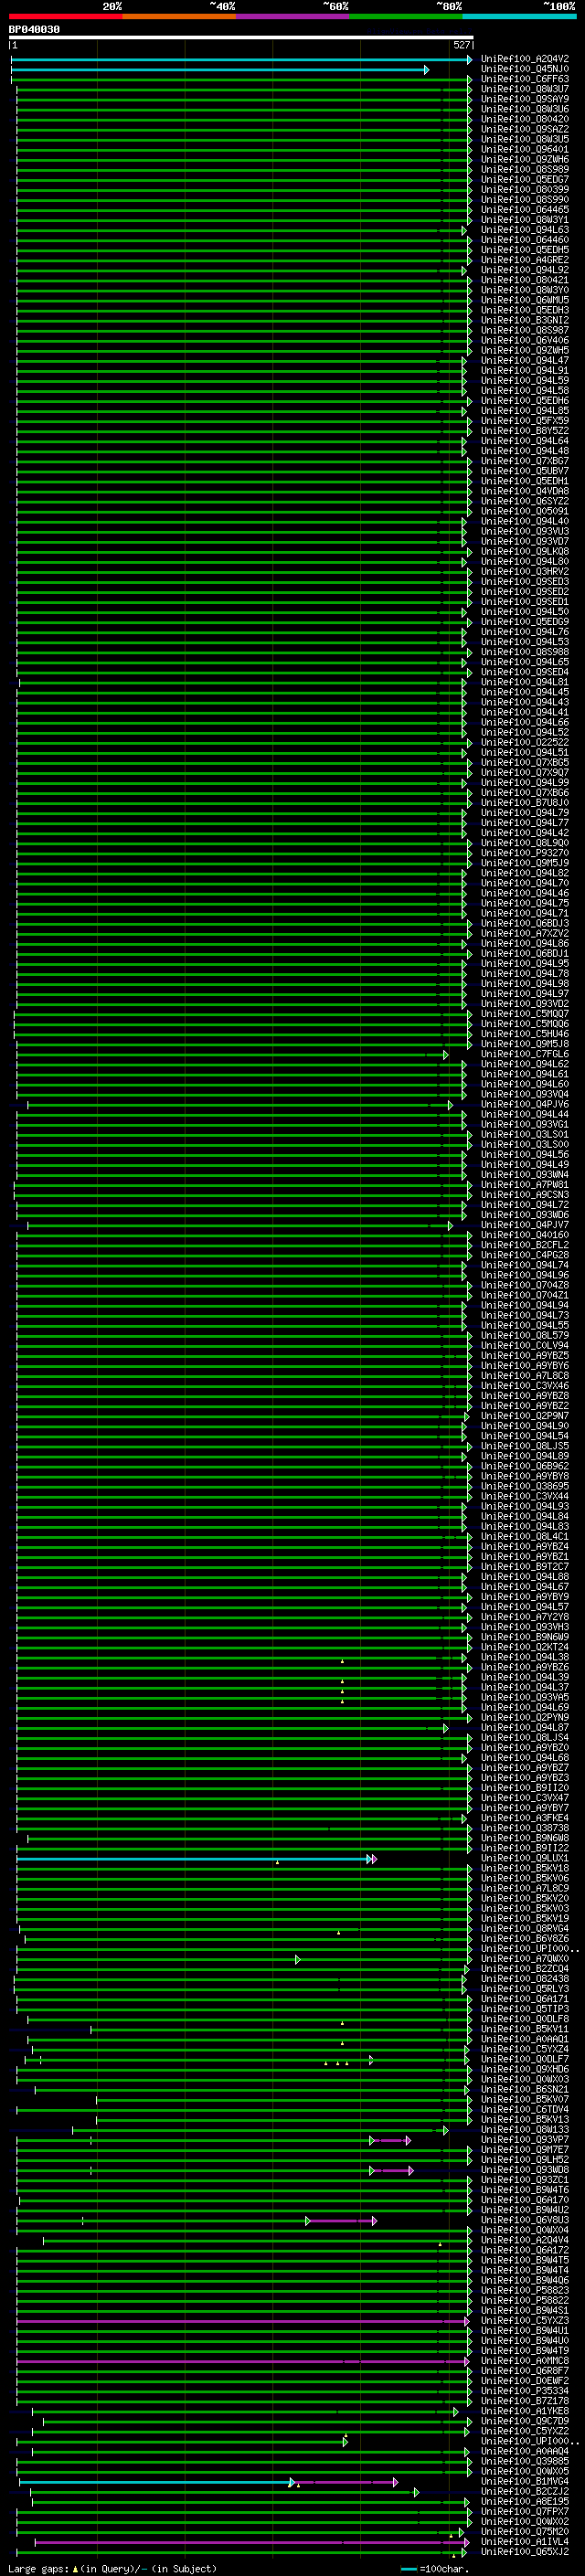
Task: Click label UniRef100_A7L8C8
Action: point(525,1376)
